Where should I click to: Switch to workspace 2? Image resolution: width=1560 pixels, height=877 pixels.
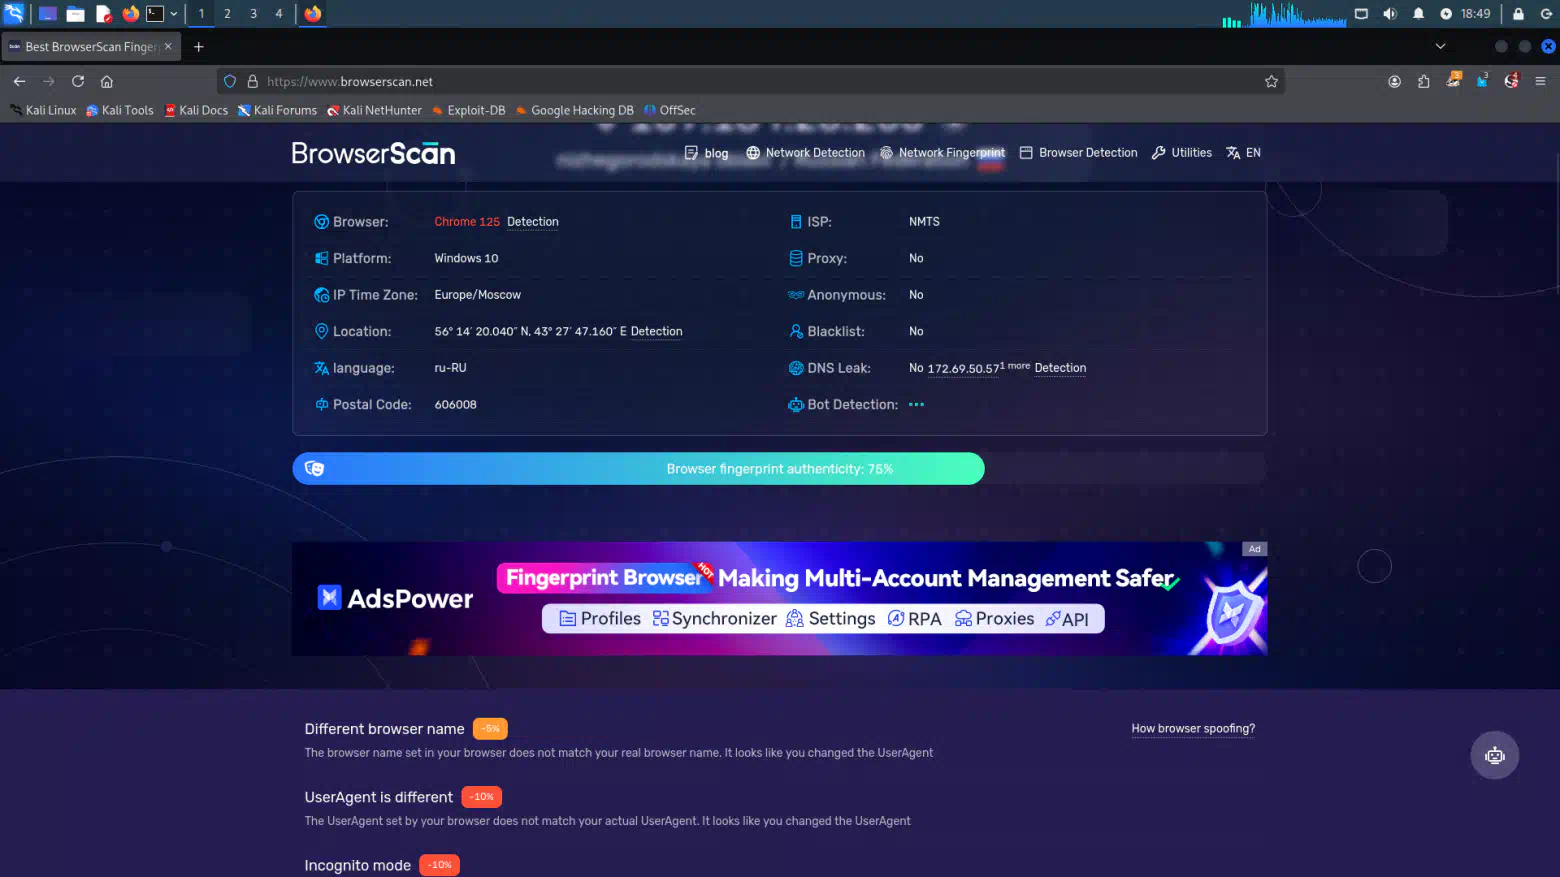coord(227,13)
